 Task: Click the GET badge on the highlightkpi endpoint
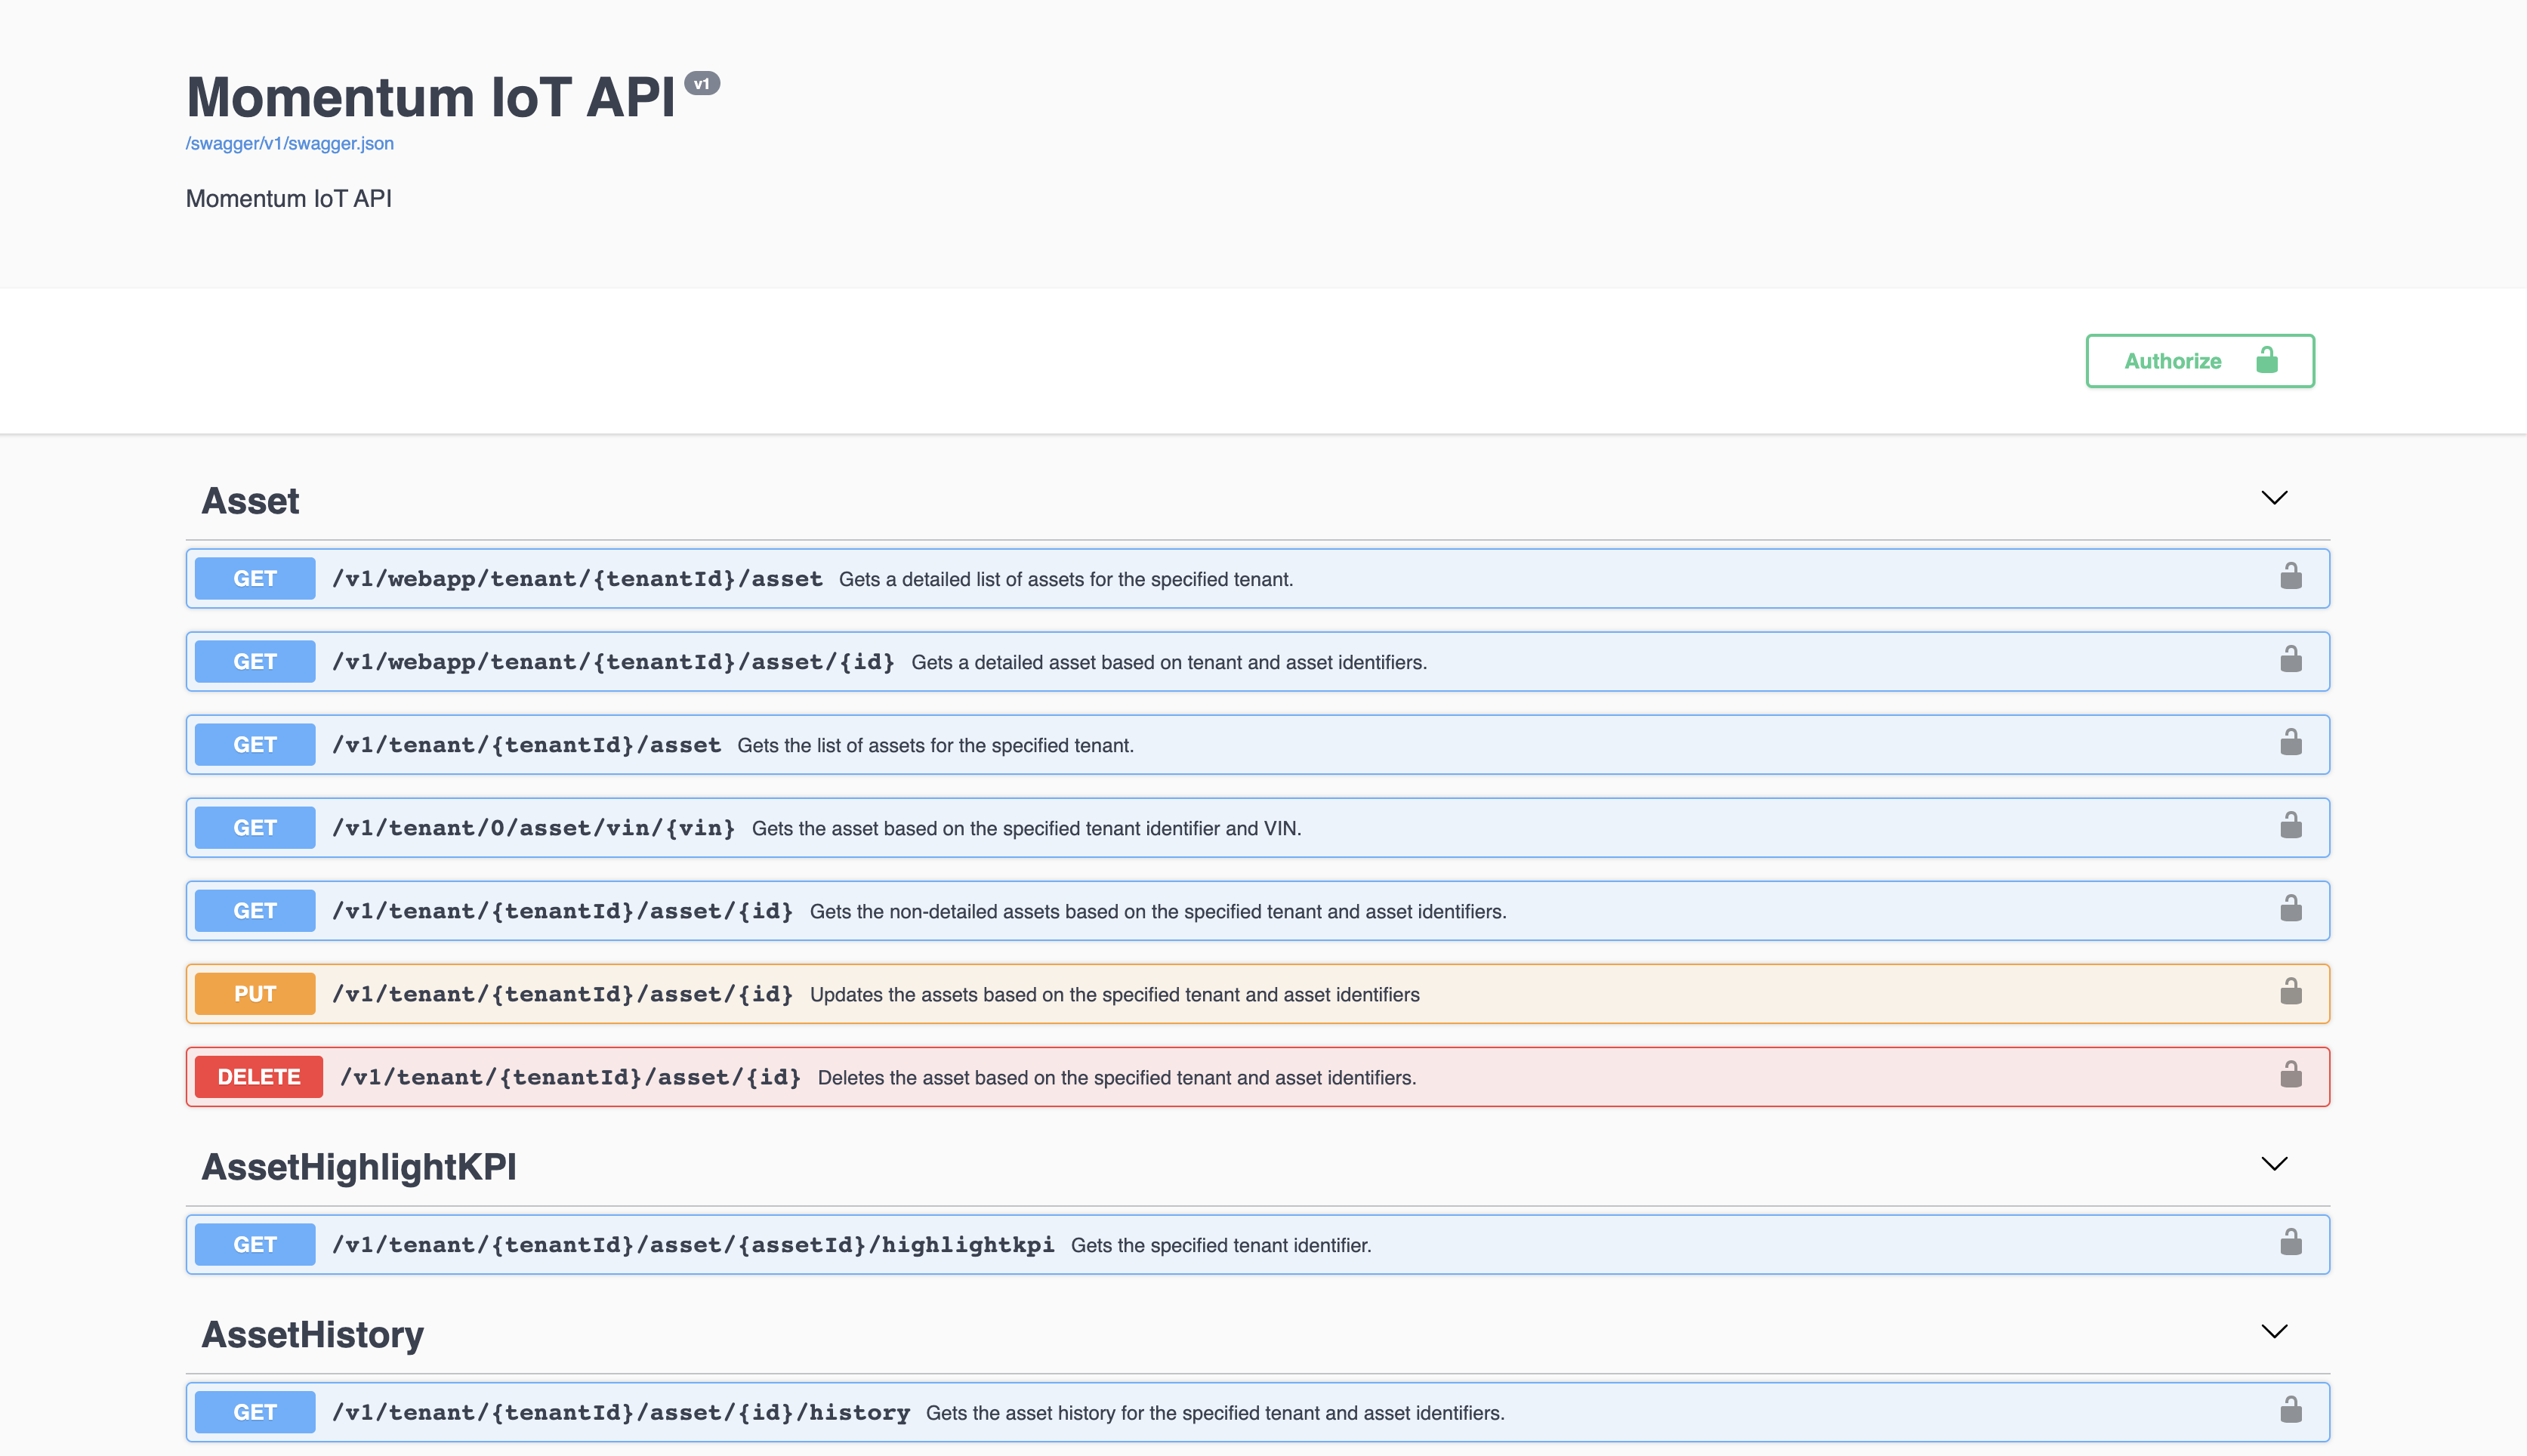254,1243
